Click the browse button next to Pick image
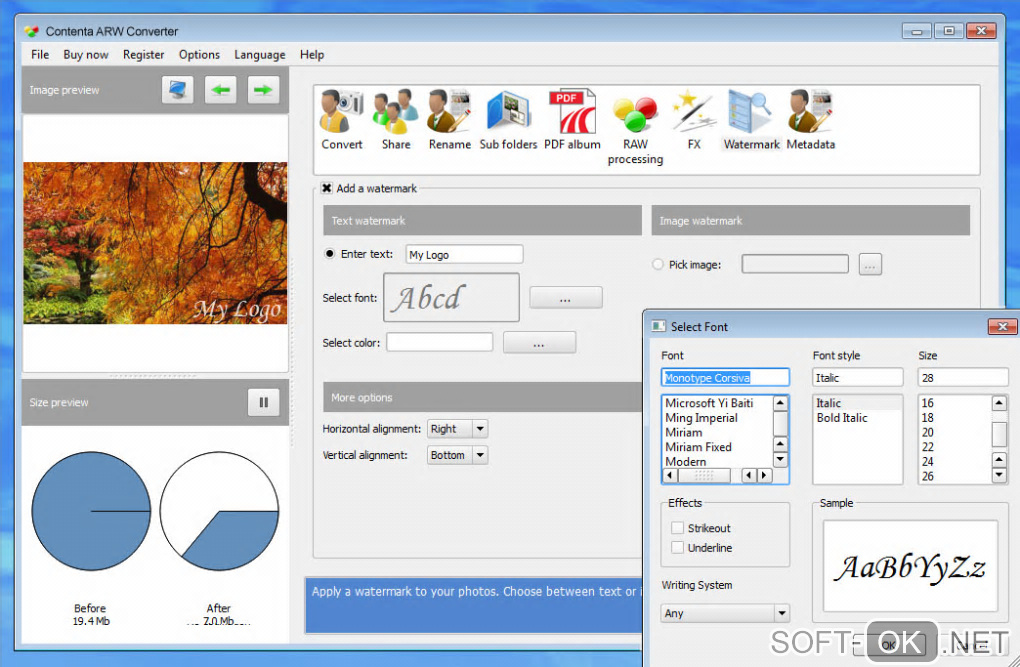Image resolution: width=1020 pixels, height=667 pixels. coord(870,264)
